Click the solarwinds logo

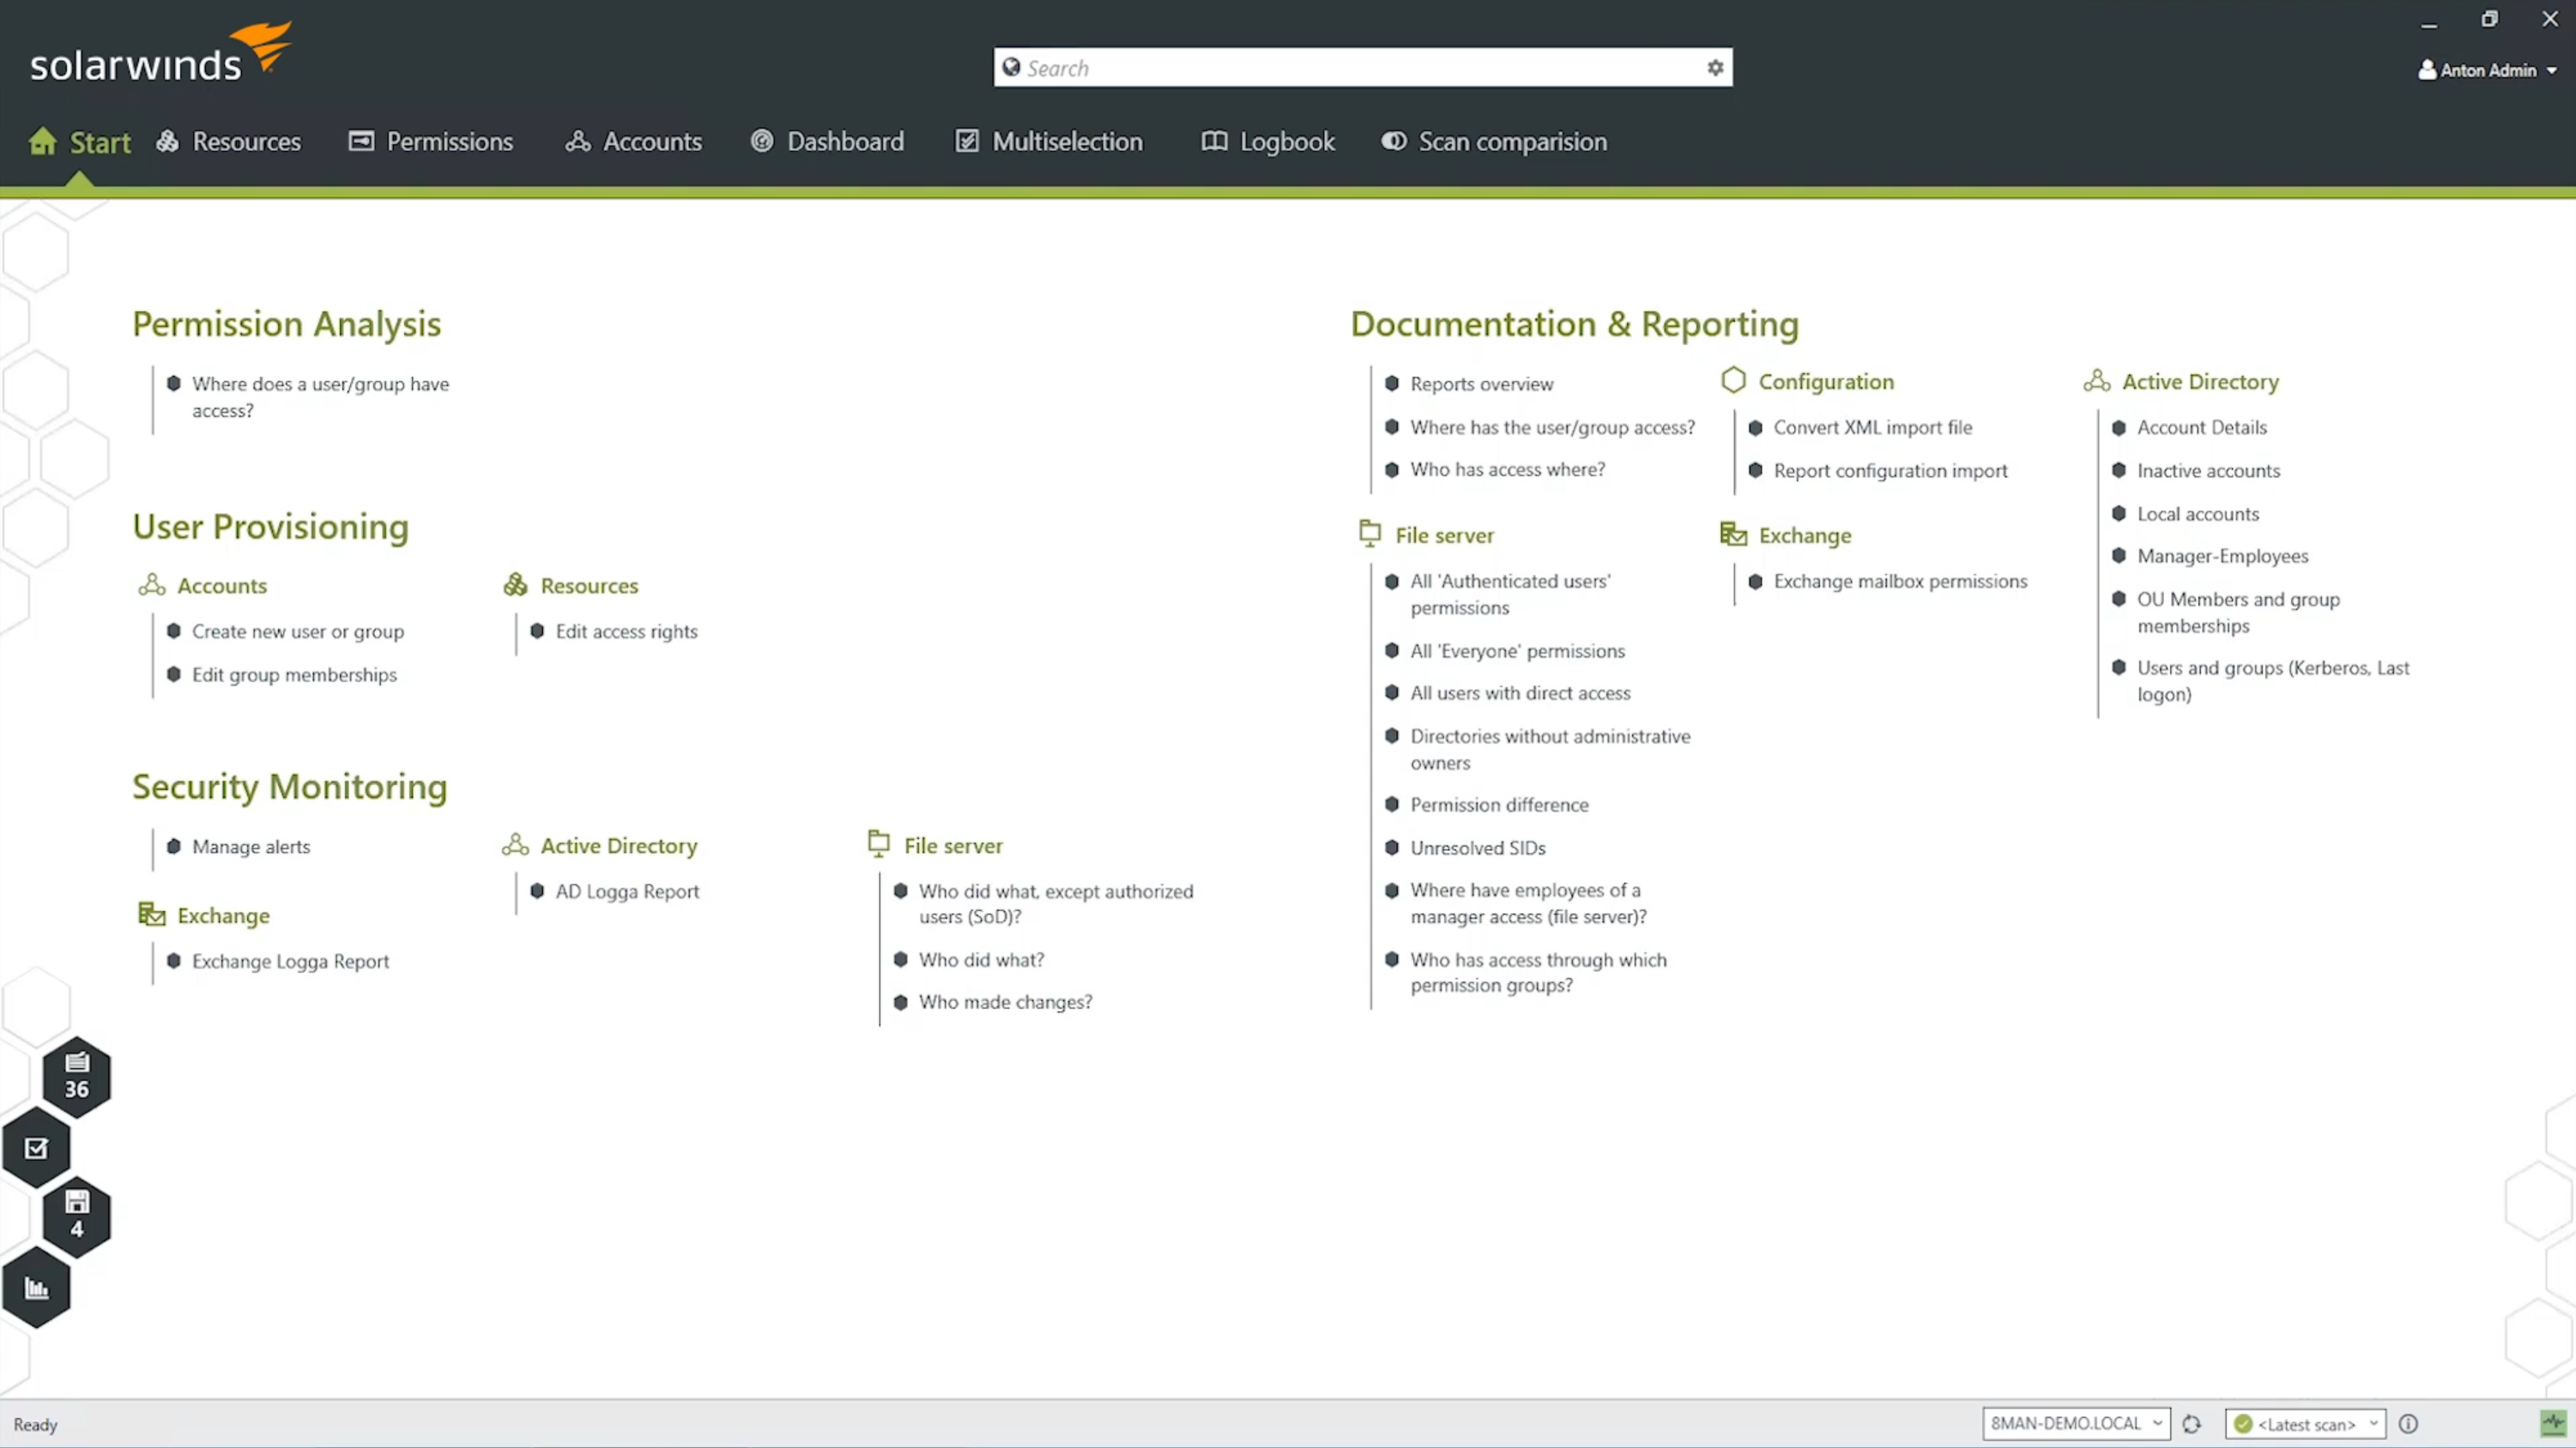click(160, 54)
